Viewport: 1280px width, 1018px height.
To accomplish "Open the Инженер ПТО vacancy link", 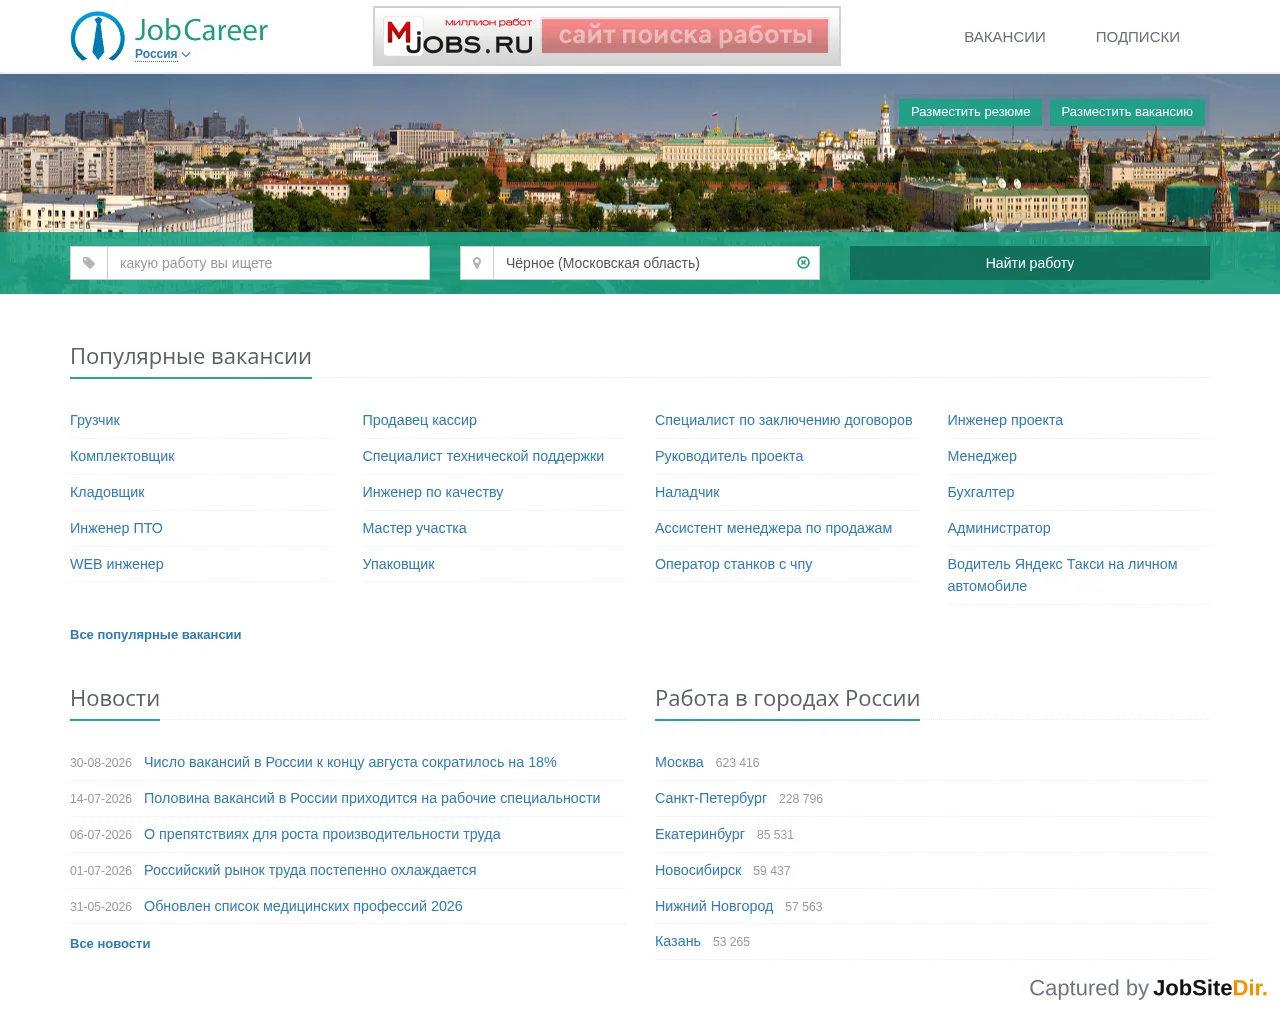I will point(116,528).
